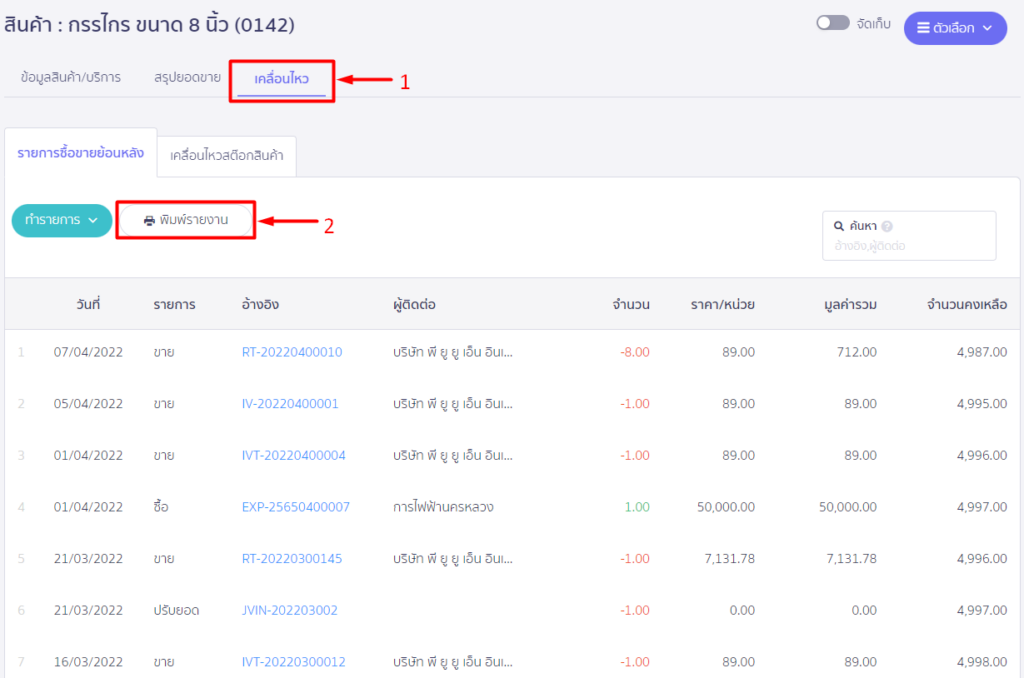This screenshot has width=1024, height=678.
Task: Switch to เคลื่อนไหวสต๊อกสินค้า sub-tab
Action: coord(226,156)
